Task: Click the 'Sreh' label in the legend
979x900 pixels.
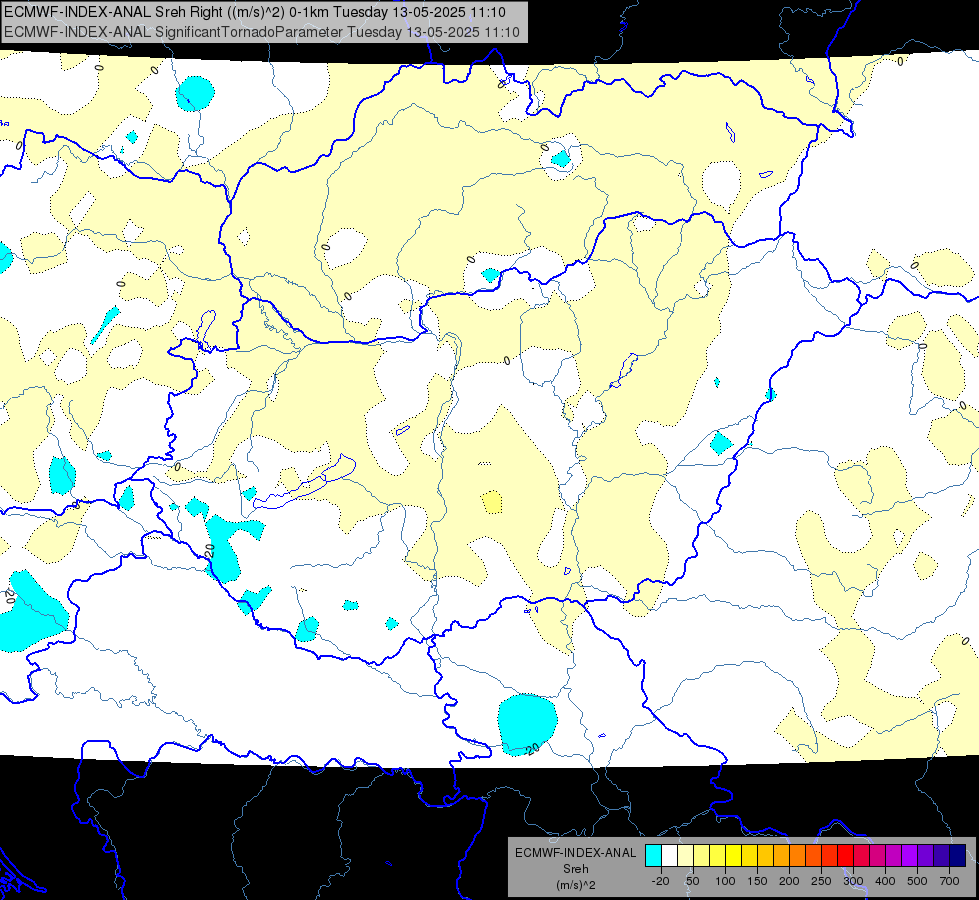Action: [x=575, y=869]
